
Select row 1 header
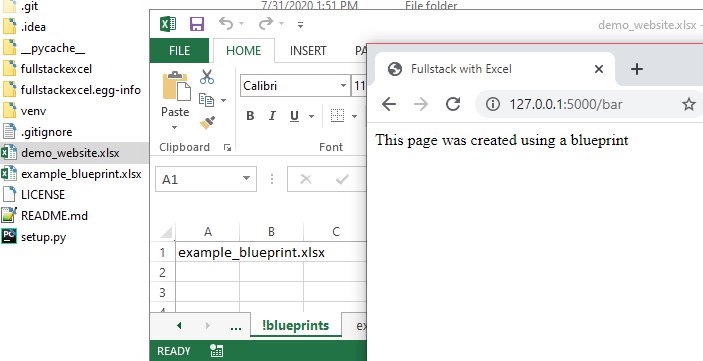(163, 252)
